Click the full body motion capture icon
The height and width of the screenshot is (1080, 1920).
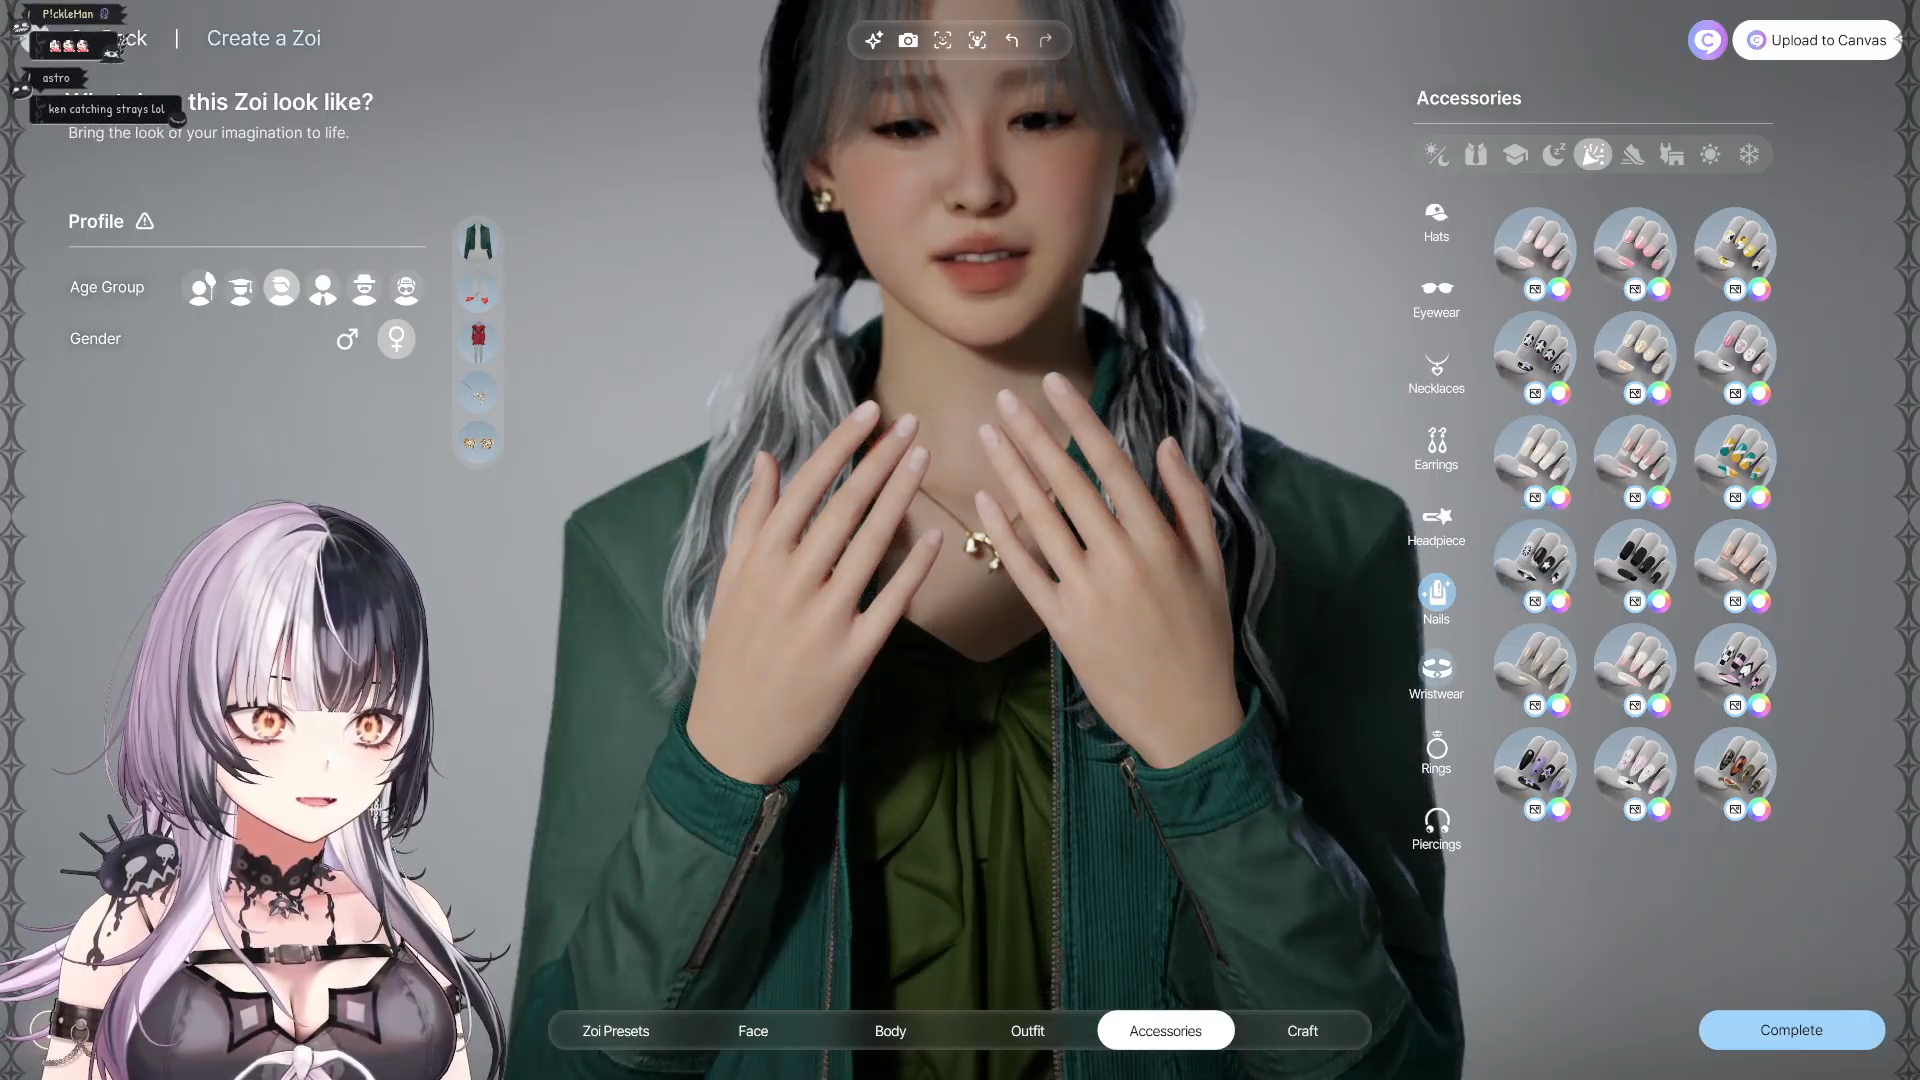(x=977, y=40)
